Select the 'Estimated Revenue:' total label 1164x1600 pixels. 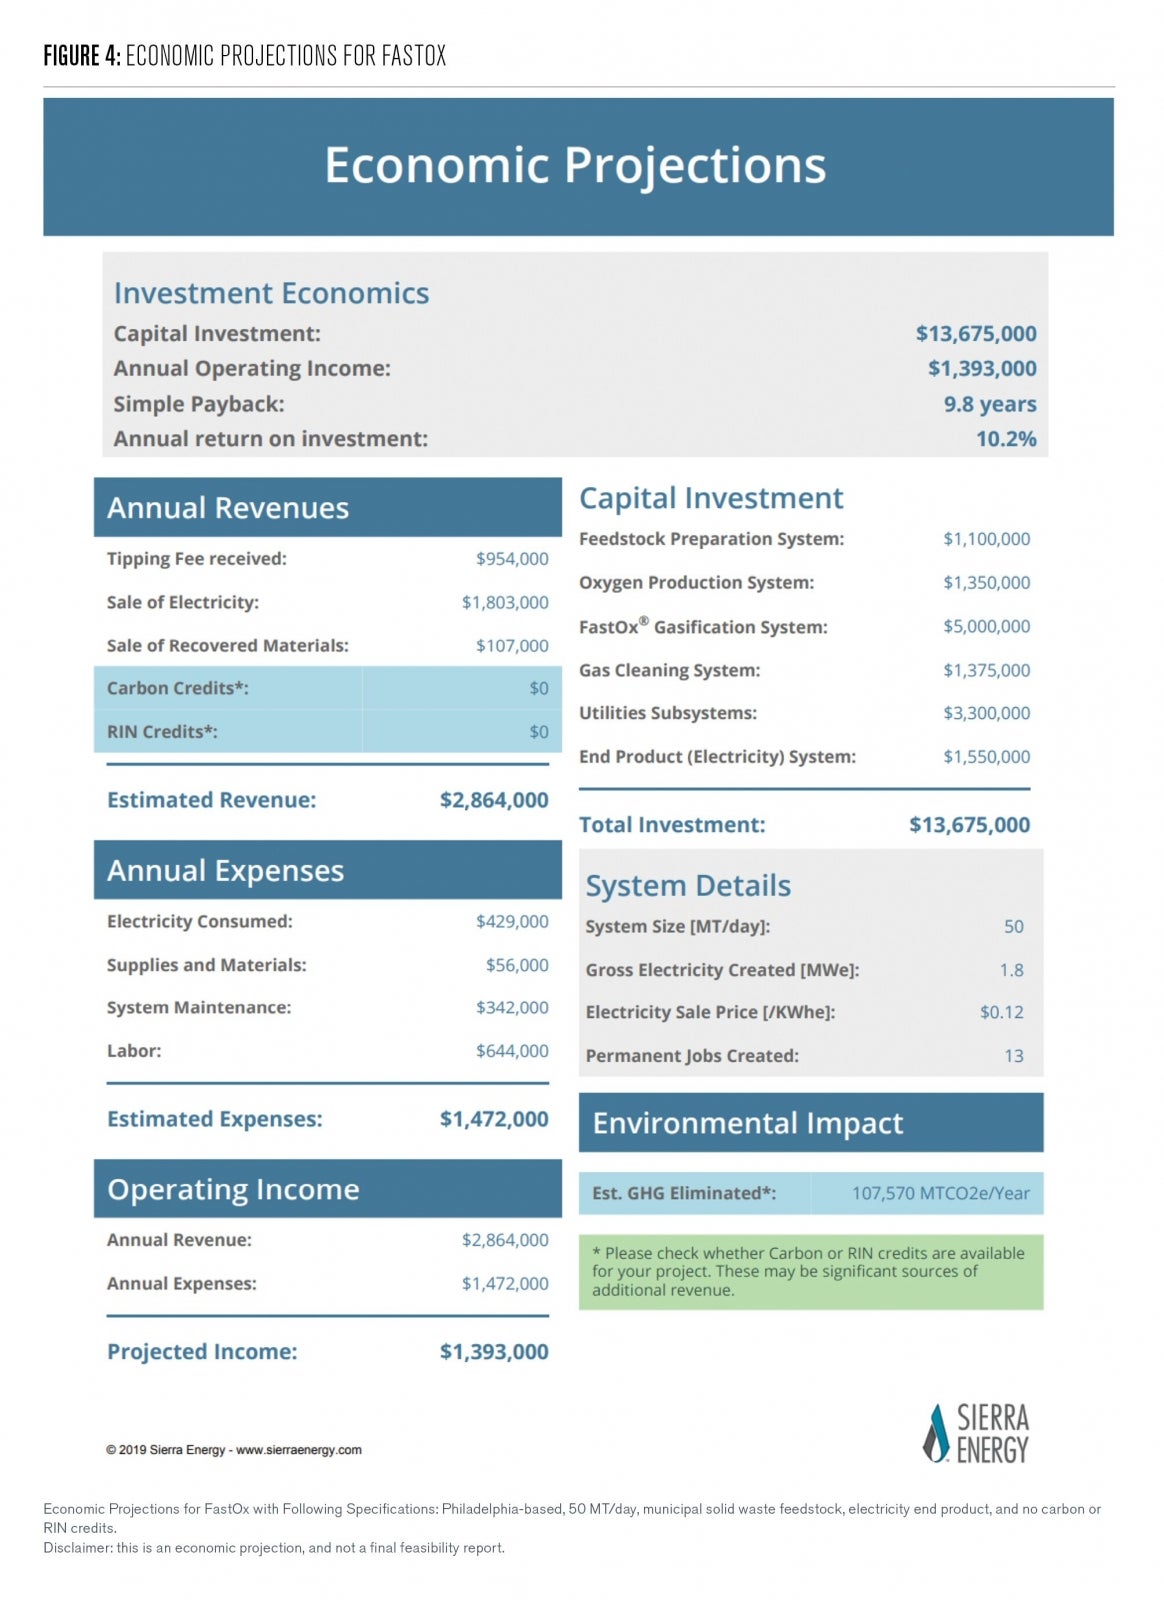[x=212, y=800]
